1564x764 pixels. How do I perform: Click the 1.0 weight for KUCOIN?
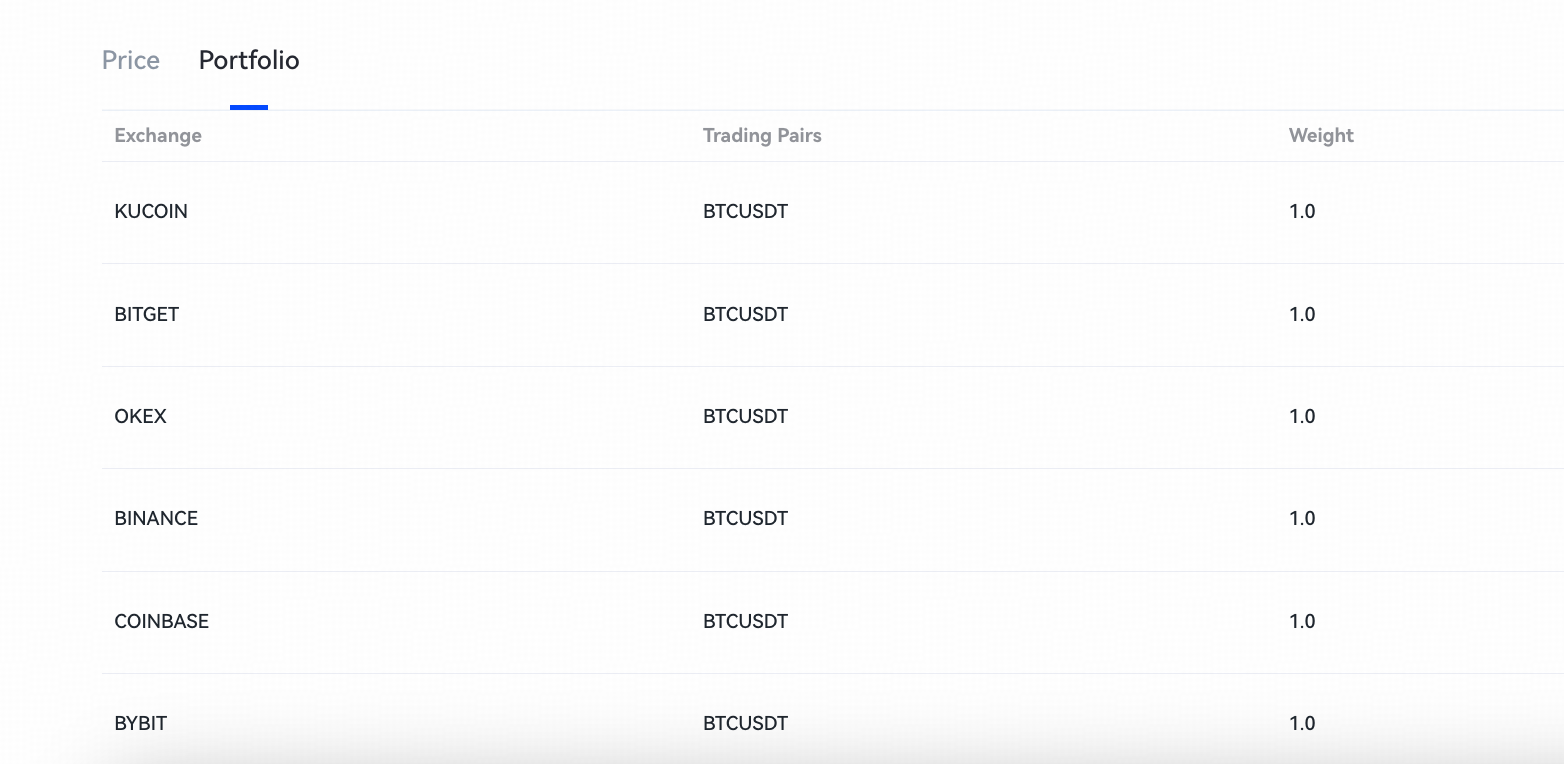pyautogui.click(x=1302, y=211)
